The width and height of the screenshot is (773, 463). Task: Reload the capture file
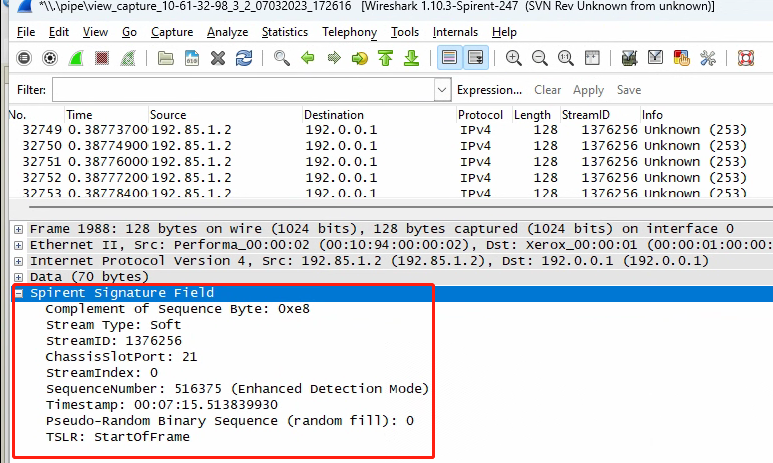tap(244, 58)
